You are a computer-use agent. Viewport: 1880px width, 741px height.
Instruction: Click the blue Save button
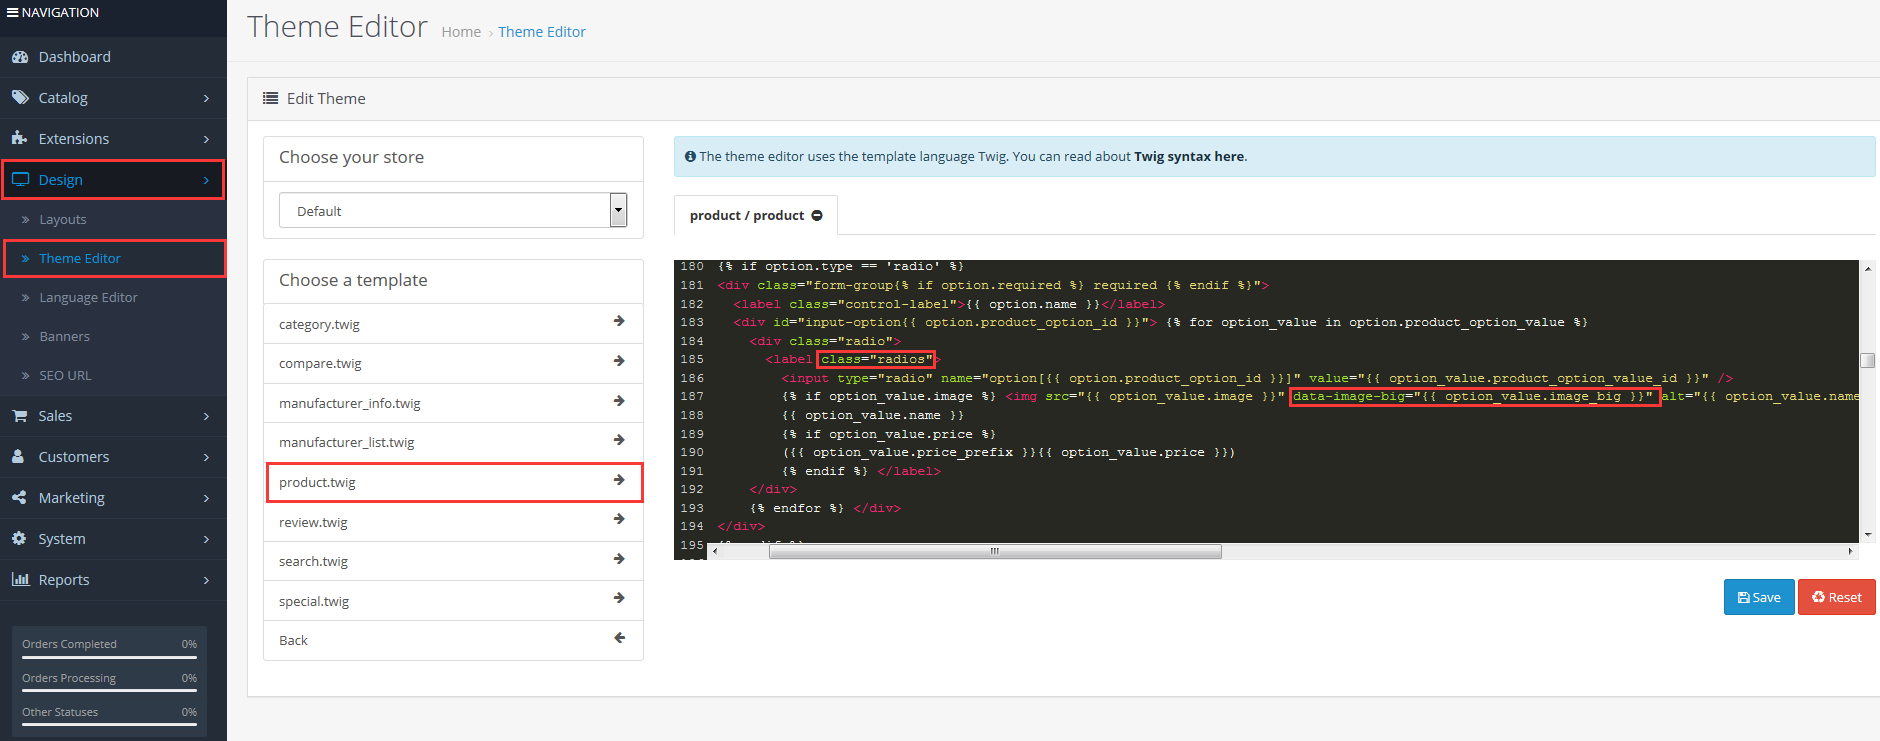pyautogui.click(x=1759, y=597)
